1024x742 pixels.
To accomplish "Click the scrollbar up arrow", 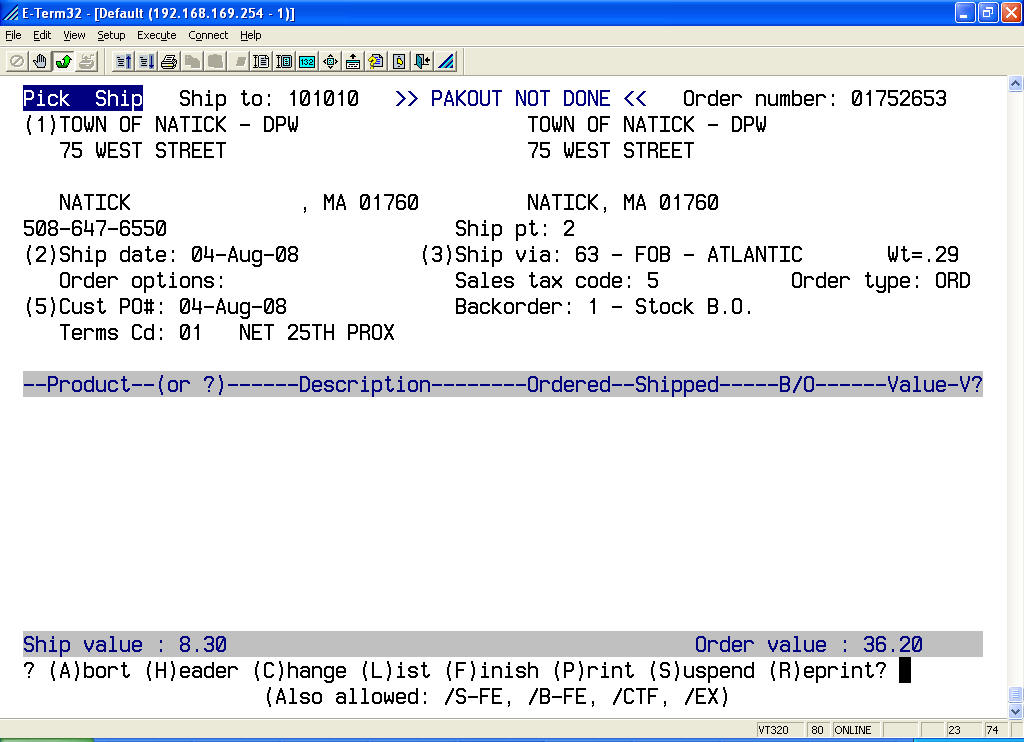I will (1016, 84).
